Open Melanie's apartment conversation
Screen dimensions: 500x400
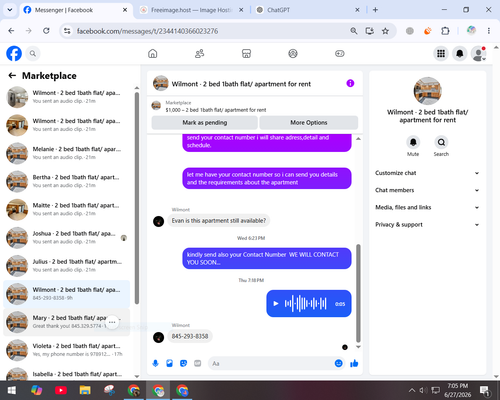pos(67,153)
